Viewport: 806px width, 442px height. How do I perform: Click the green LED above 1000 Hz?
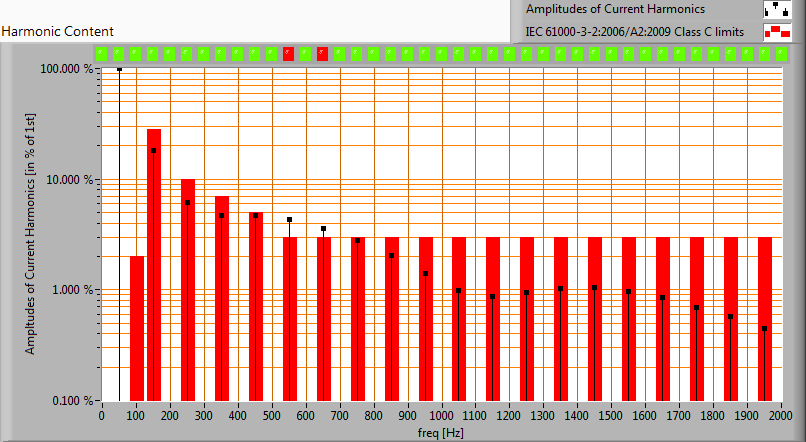click(x=441, y=53)
